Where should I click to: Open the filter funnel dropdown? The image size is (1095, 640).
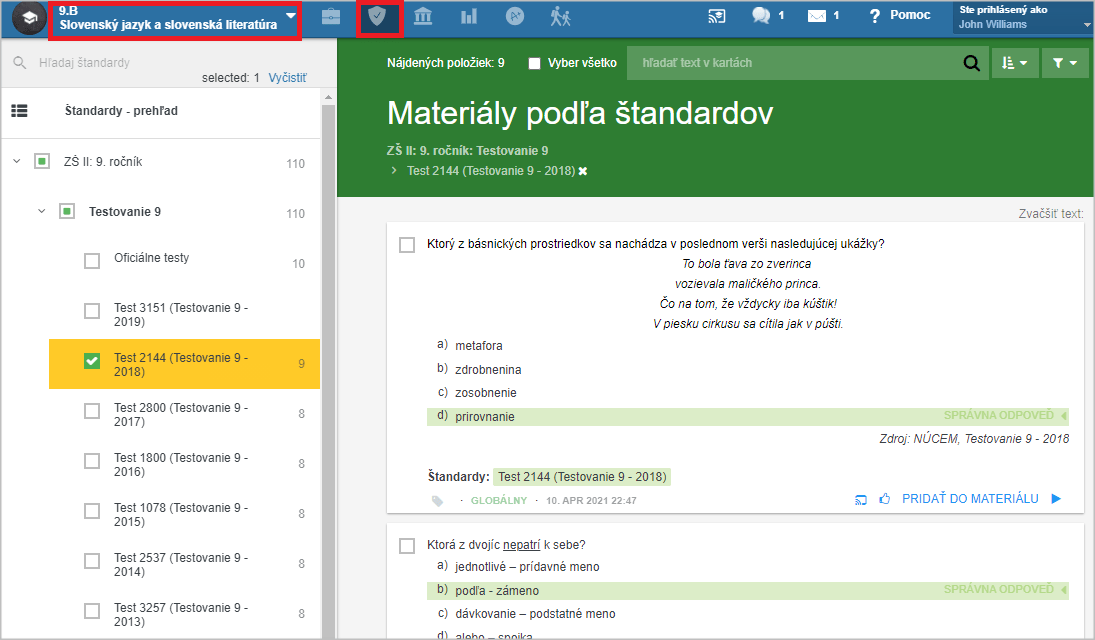point(1065,63)
